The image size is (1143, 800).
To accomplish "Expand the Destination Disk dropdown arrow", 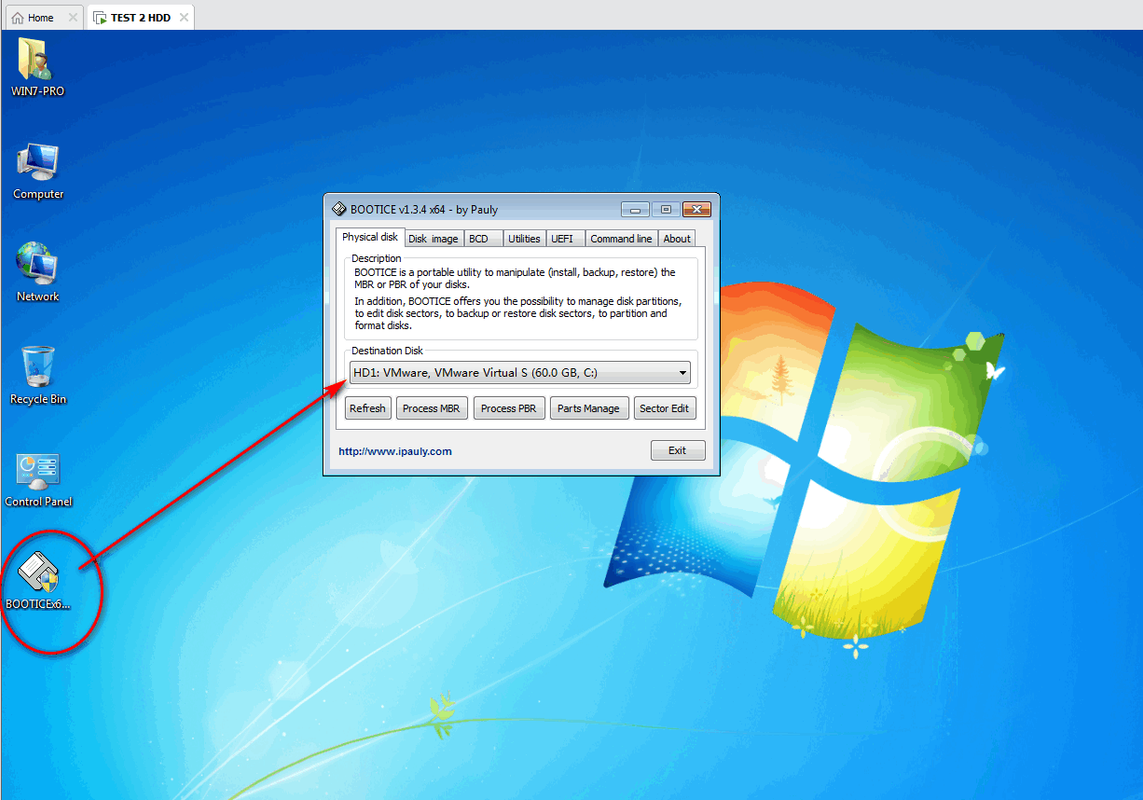I will tap(682, 373).
